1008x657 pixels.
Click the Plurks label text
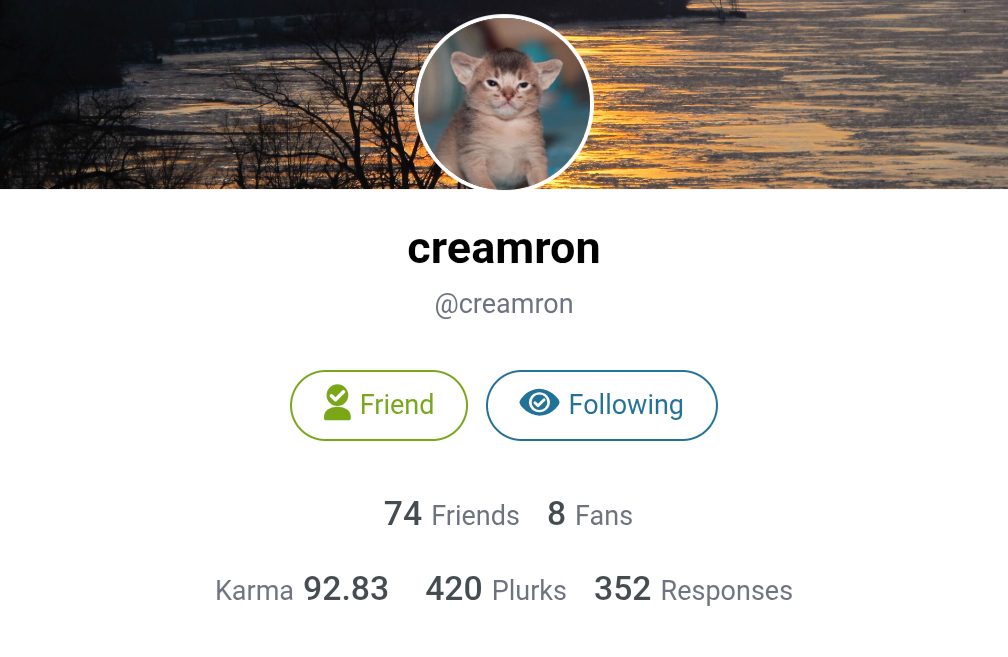pyautogui.click(x=529, y=590)
